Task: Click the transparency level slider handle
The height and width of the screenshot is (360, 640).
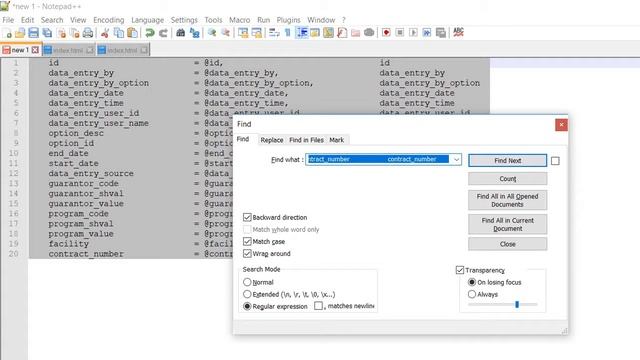Action: coord(517,304)
